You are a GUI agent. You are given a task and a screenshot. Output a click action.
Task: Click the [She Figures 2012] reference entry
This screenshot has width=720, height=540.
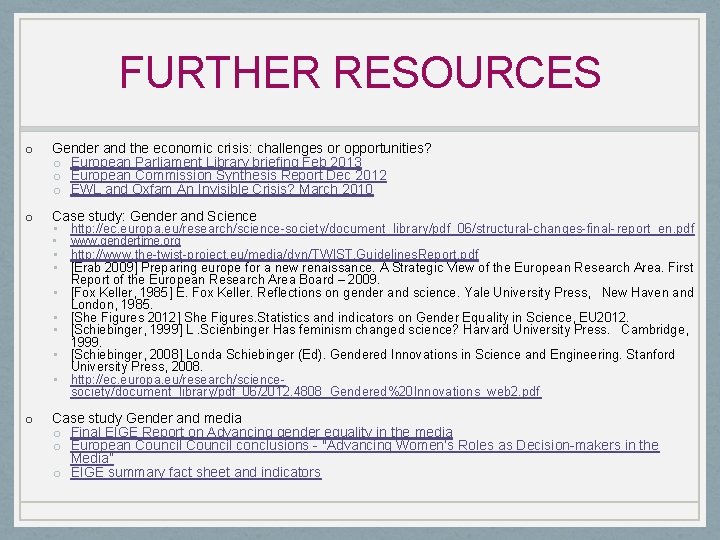pyautogui.click(x=350, y=317)
